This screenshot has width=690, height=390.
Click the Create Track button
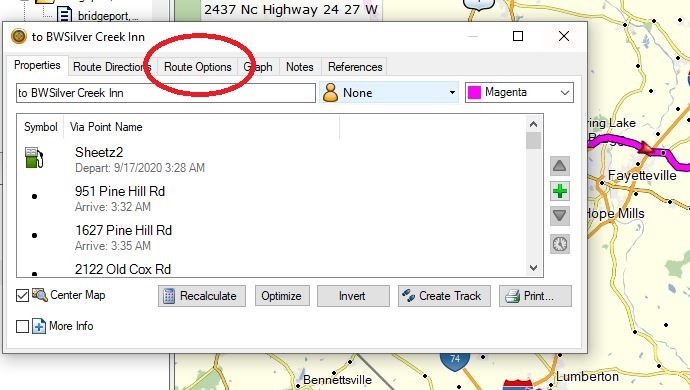click(x=444, y=296)
